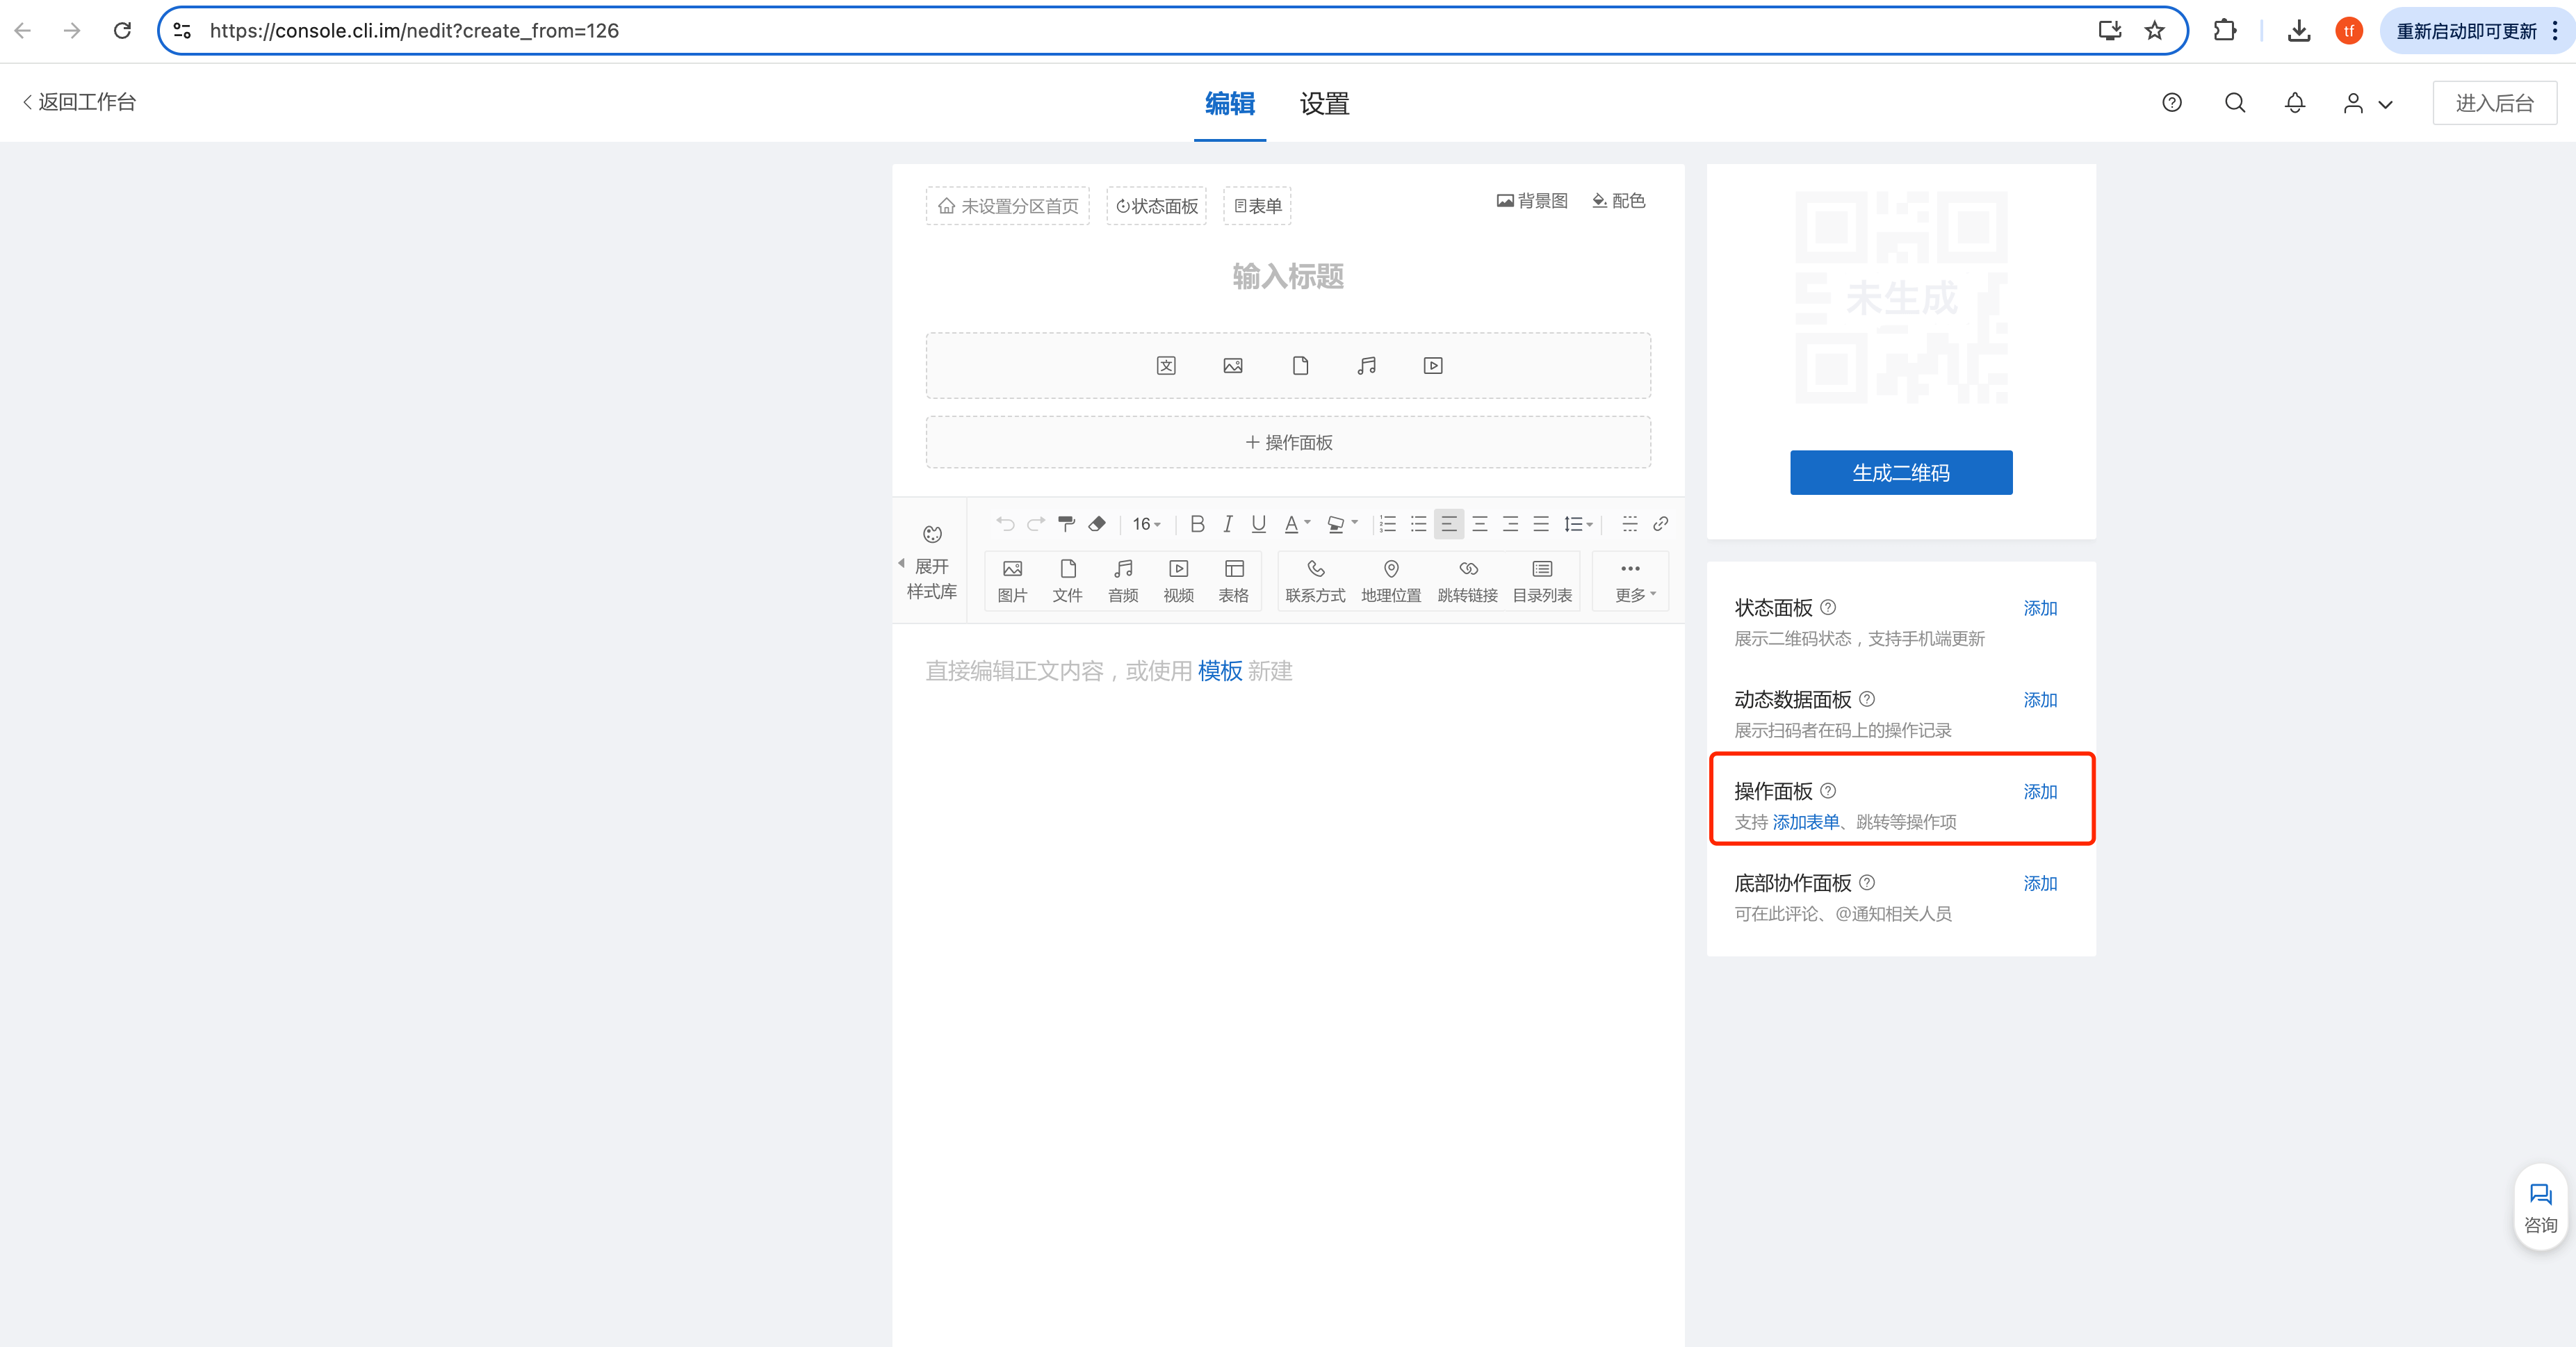The height and width of the screenshot is (1347, 2576).
Task: Click the format painter icon in toolbar
Action: tap(1066, 523)
